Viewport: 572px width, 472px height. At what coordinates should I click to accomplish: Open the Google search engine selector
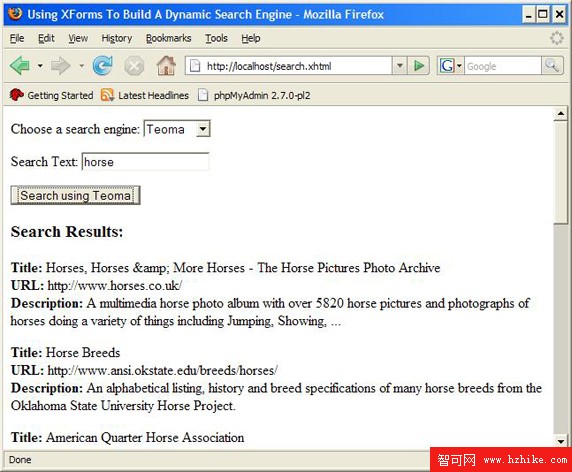coord(451,66)
